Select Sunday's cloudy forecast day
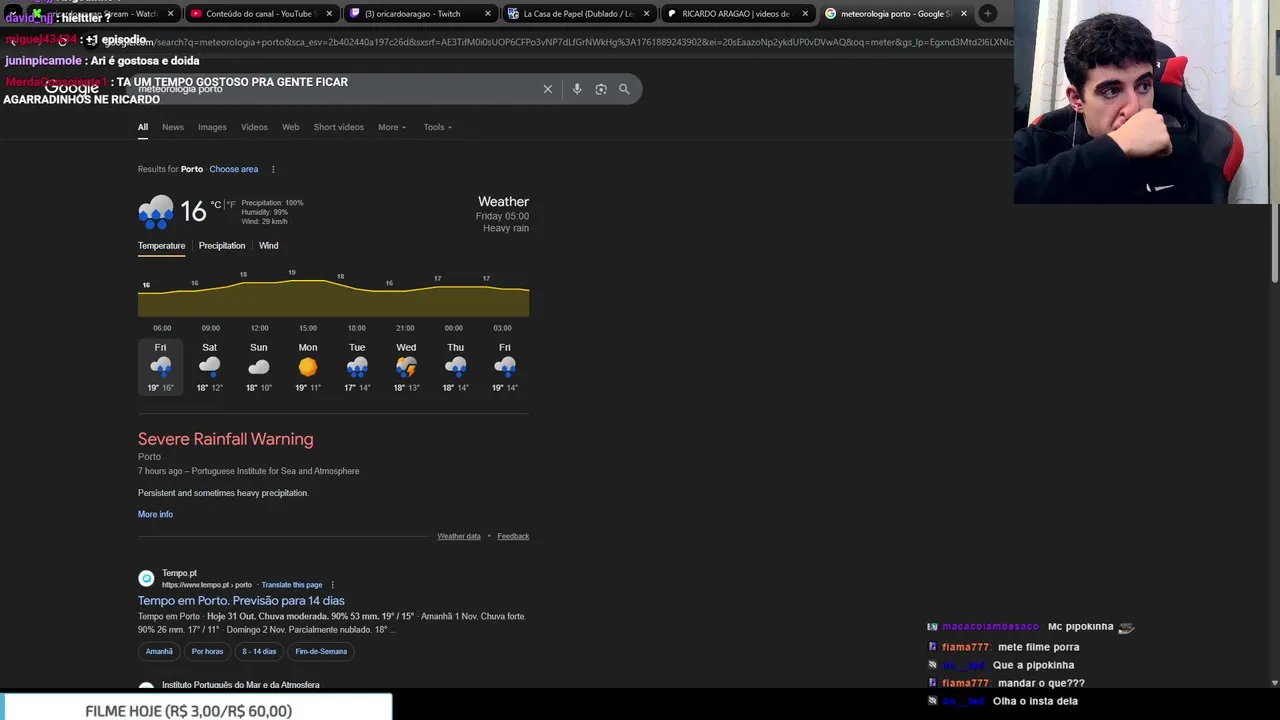The image size is (1280, 720). pos(258,367)
